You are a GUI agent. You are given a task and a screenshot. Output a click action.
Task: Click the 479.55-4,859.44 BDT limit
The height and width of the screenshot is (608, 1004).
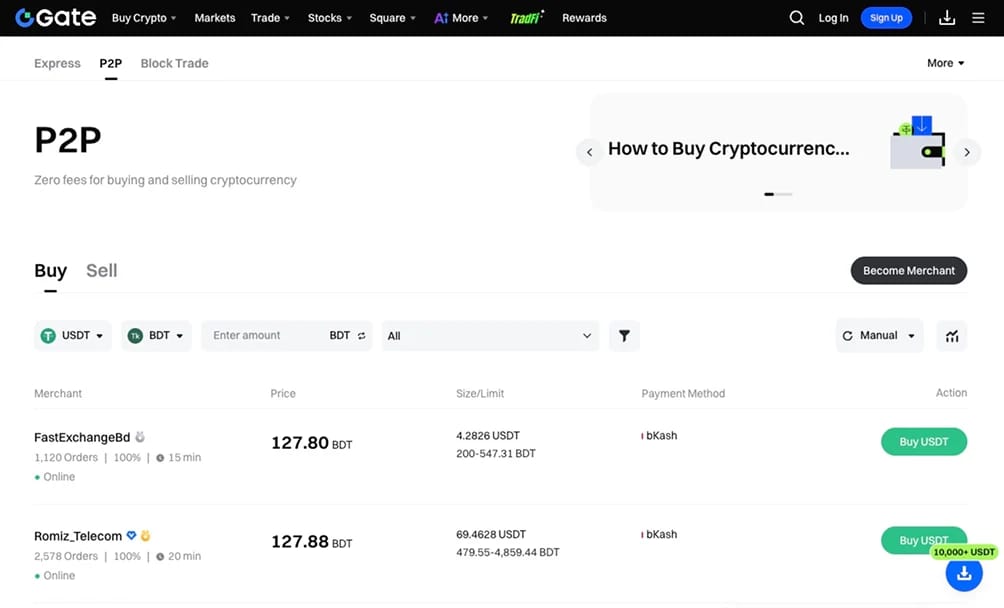508,552
